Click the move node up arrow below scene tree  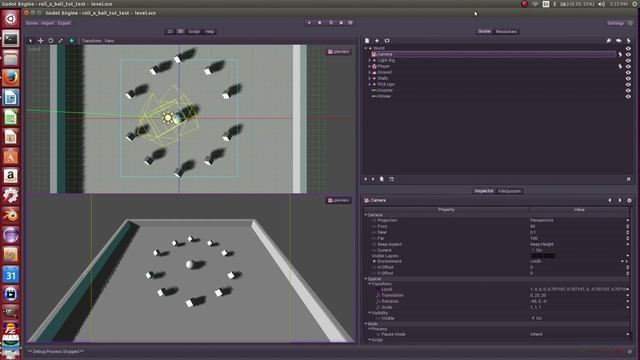click(366, 179)
